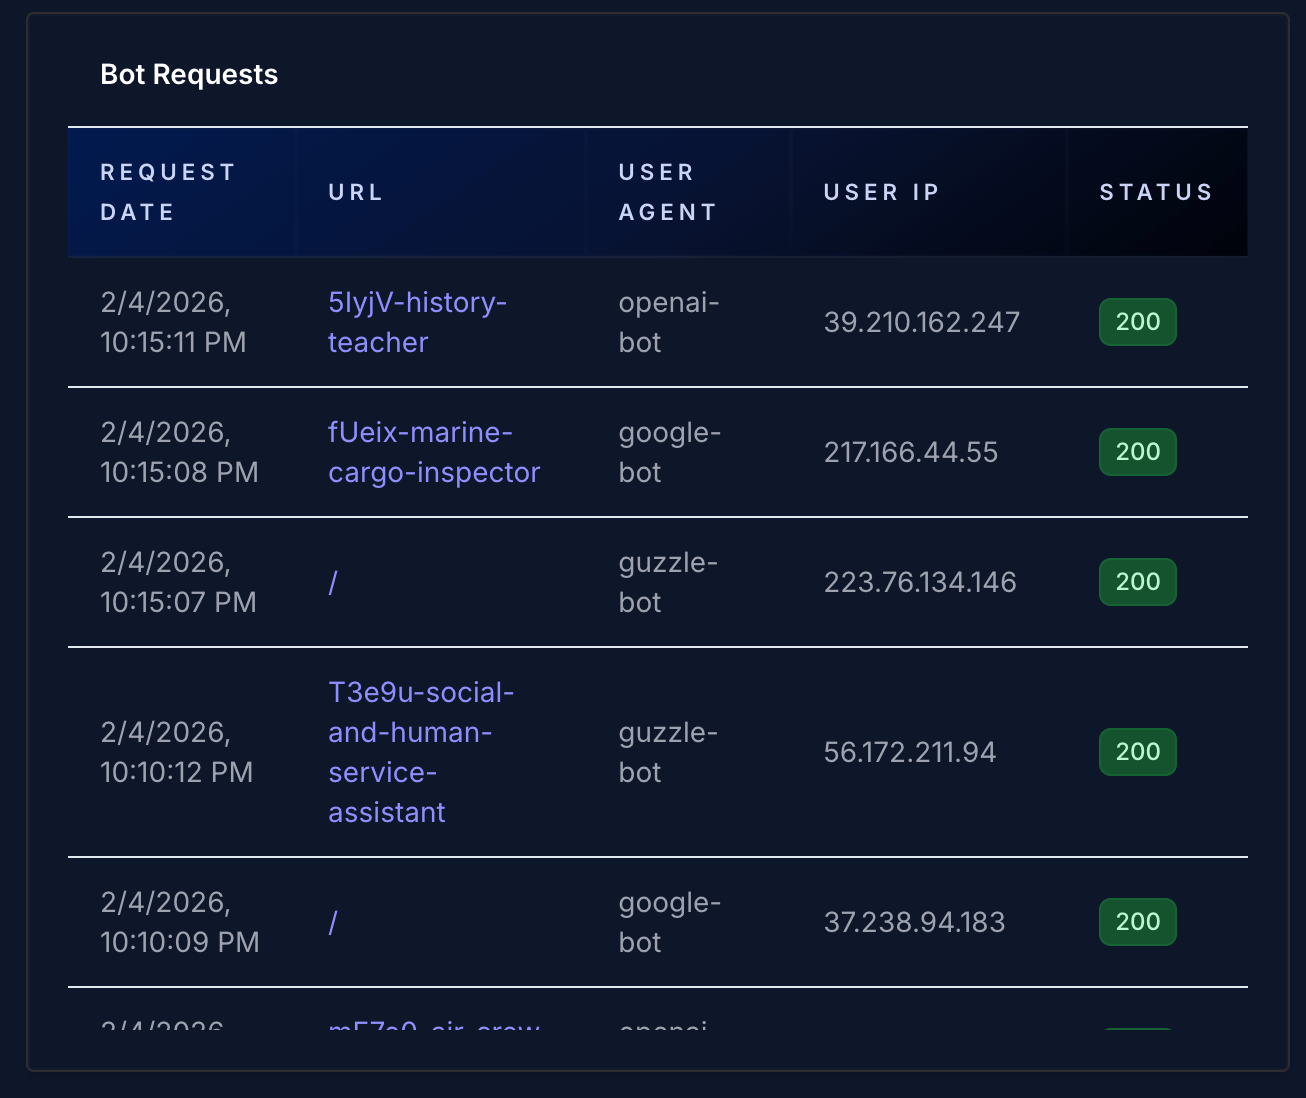1306x1098 pixels.
Task: Click the 200 badge in the 10:15:07 row
Action: [1137, 582]
